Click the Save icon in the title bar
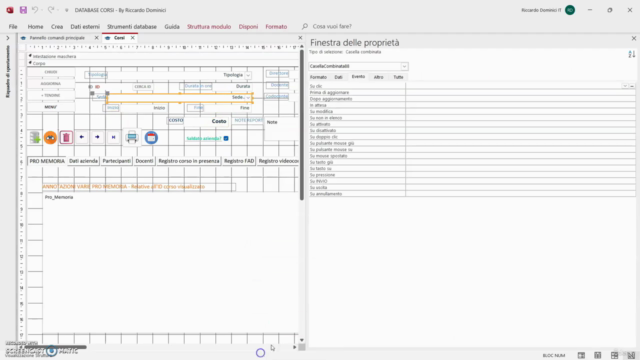The image size is (640, 360). [x=23, y=10]
